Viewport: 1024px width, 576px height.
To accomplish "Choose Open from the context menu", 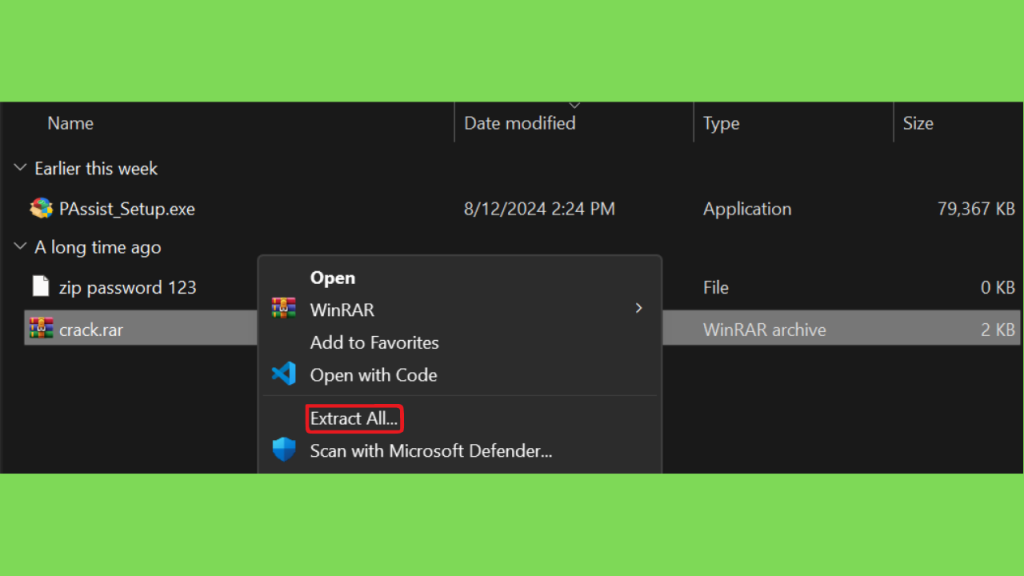I will point(332,278).
